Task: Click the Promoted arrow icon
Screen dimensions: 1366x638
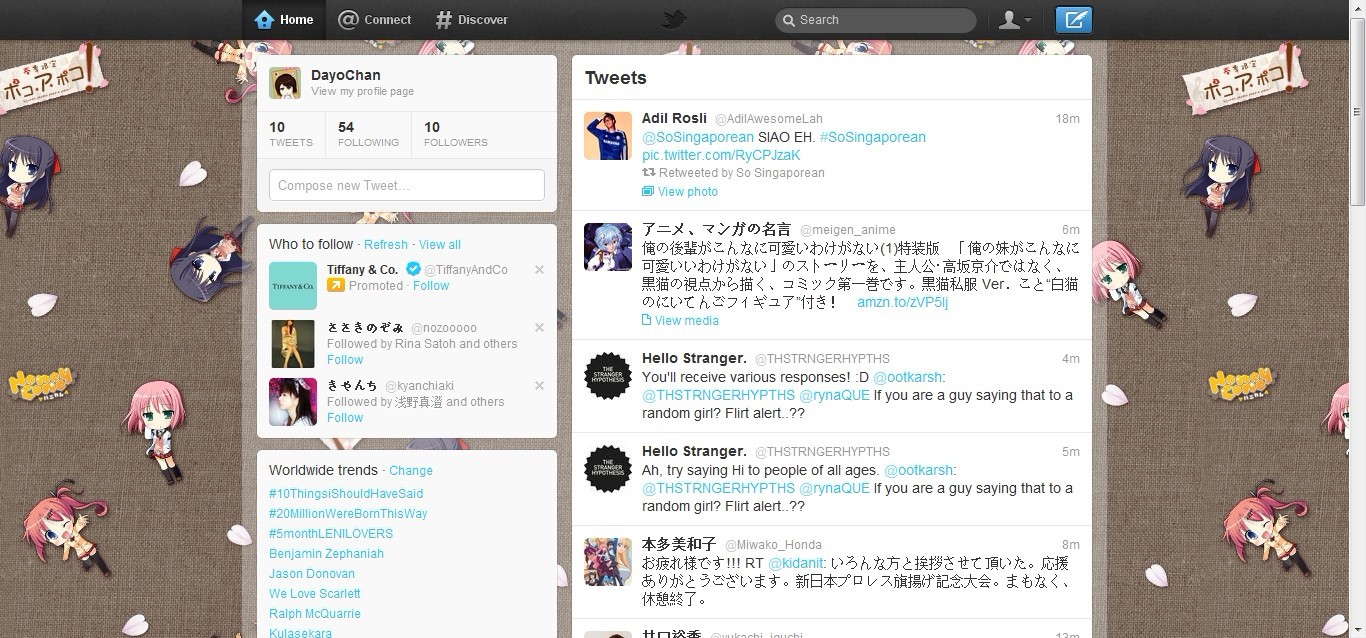Action: [335, 285]
